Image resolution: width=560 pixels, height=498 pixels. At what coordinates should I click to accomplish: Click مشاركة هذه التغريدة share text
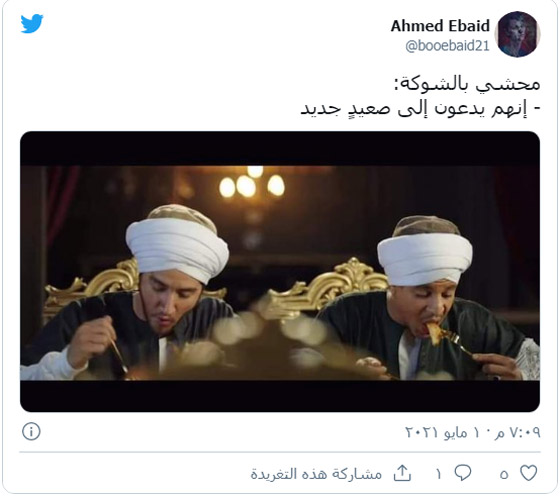(x=316, y=474)
